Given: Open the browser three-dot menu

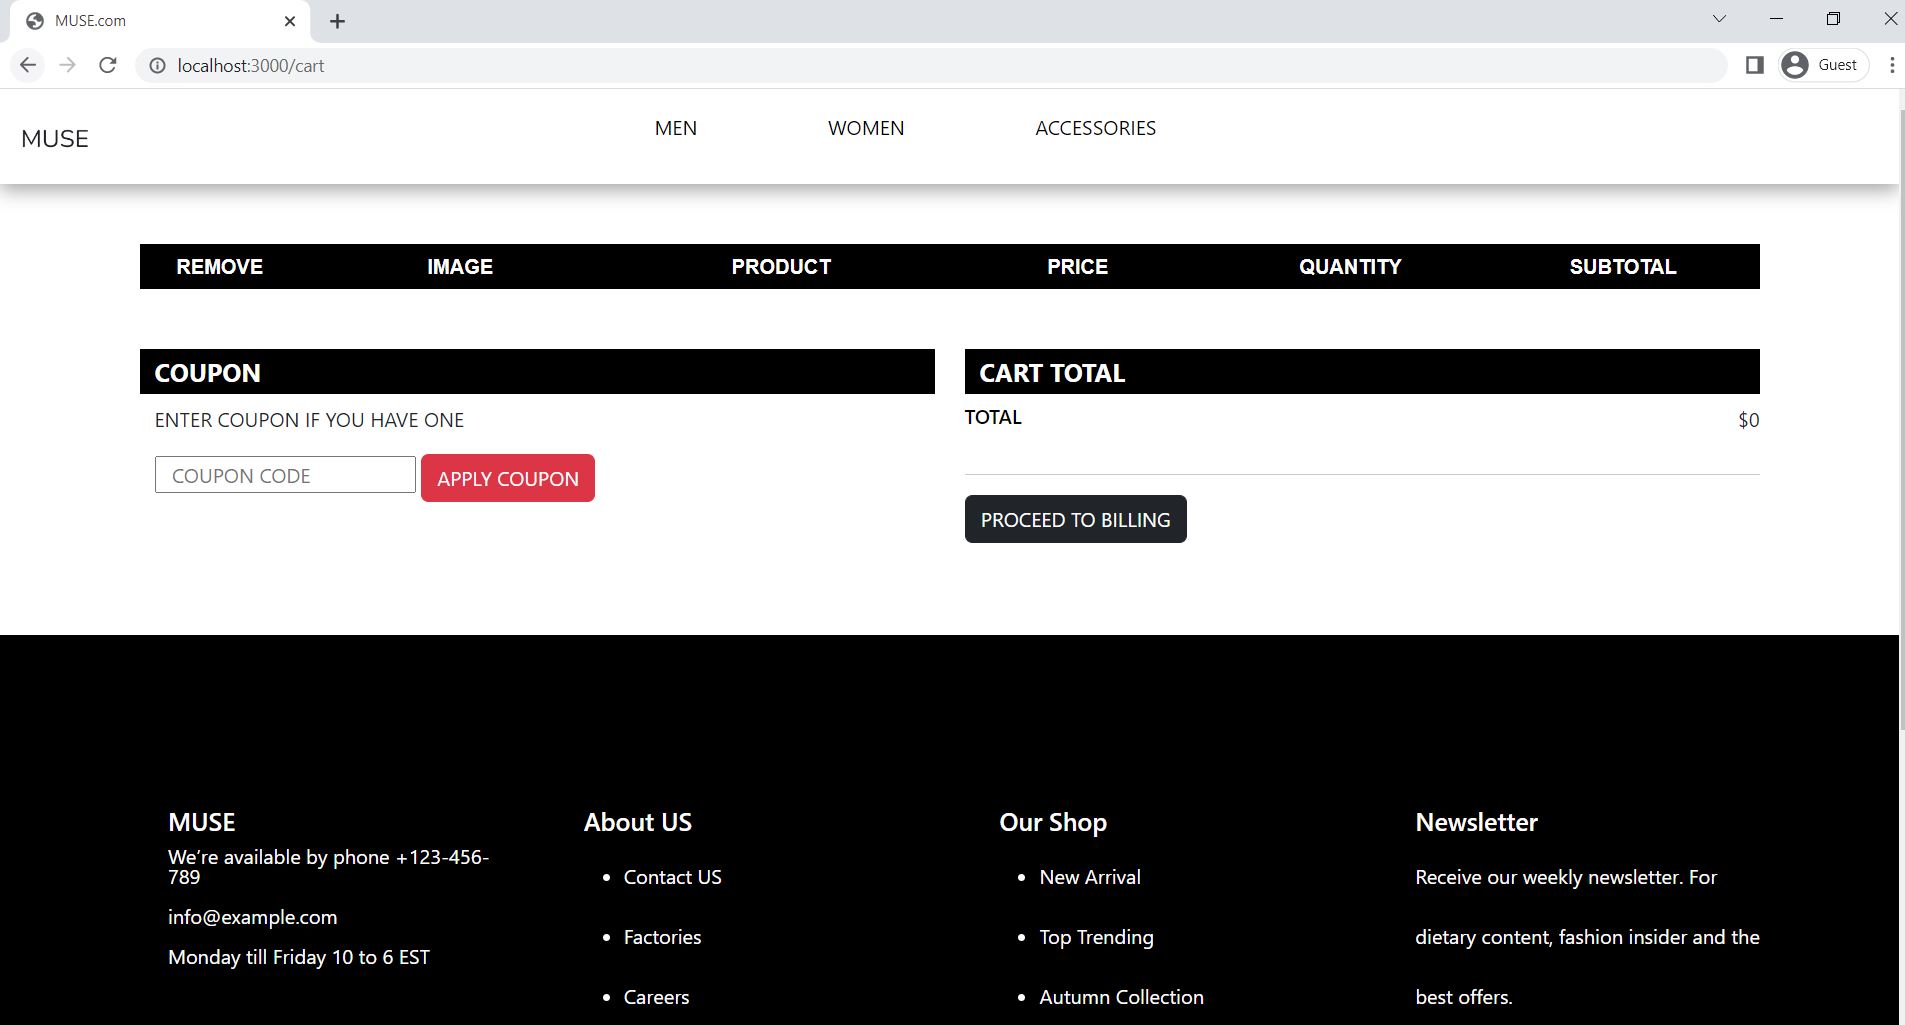Looking at the screenshot, I should [1891, 65].
